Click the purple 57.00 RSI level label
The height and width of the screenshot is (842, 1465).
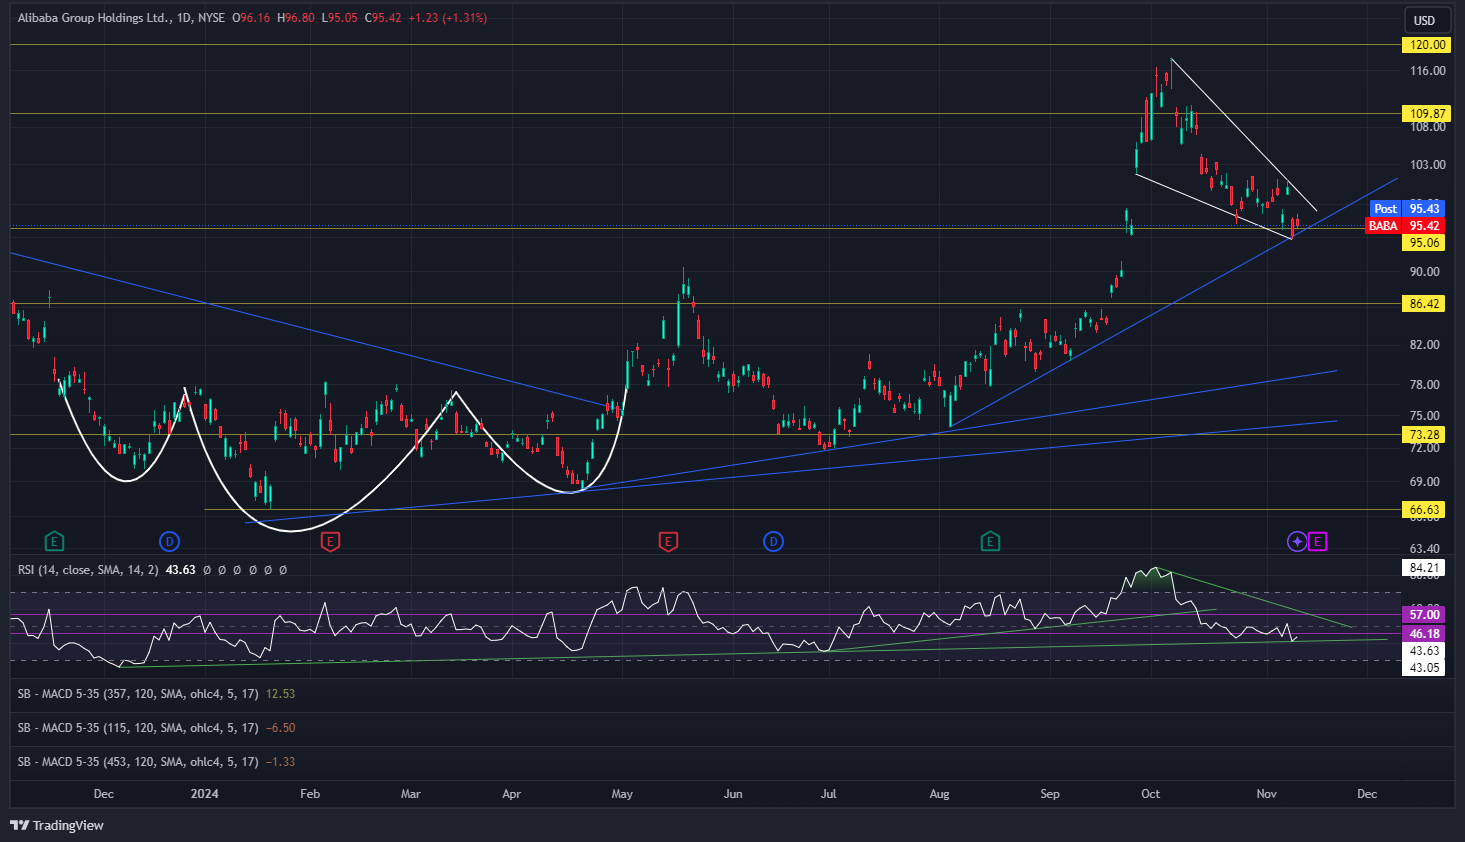(x=1425, y=614)
